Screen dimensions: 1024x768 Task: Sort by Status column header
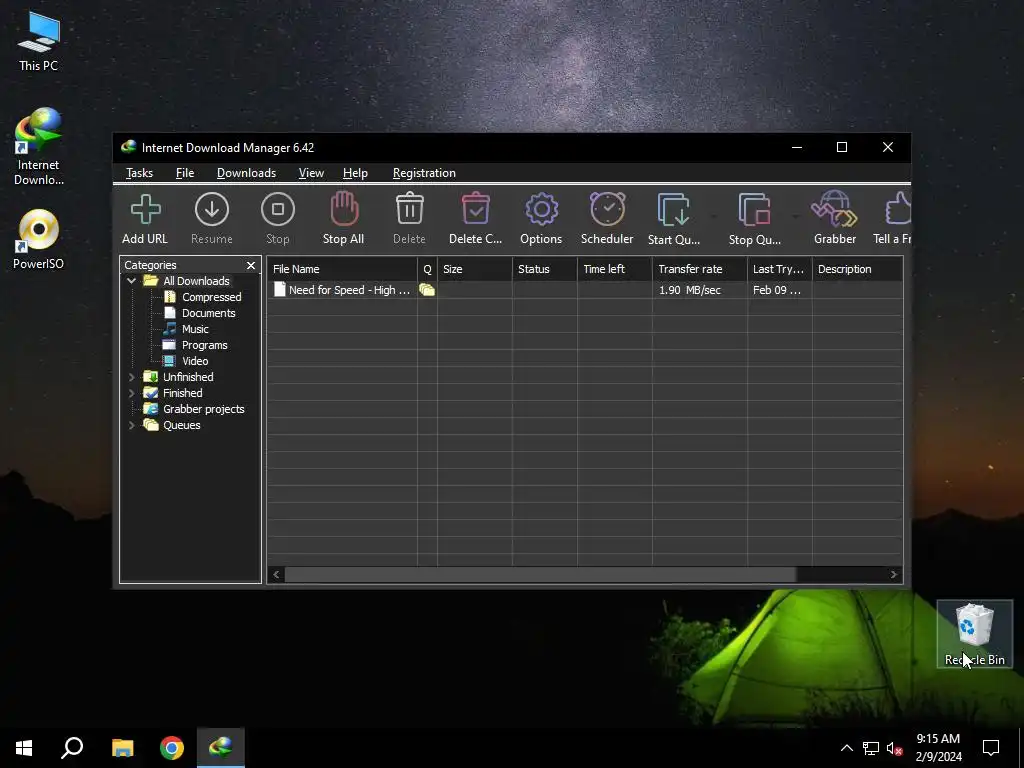[545, 269]
